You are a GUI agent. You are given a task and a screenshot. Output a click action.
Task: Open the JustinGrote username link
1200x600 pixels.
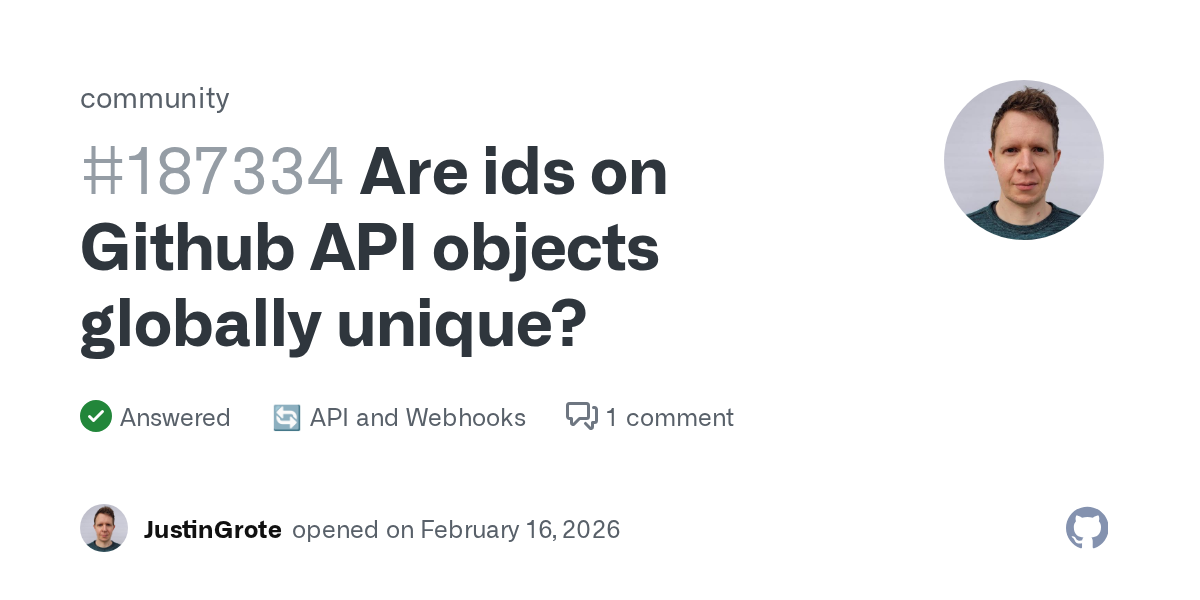point(212,529)
